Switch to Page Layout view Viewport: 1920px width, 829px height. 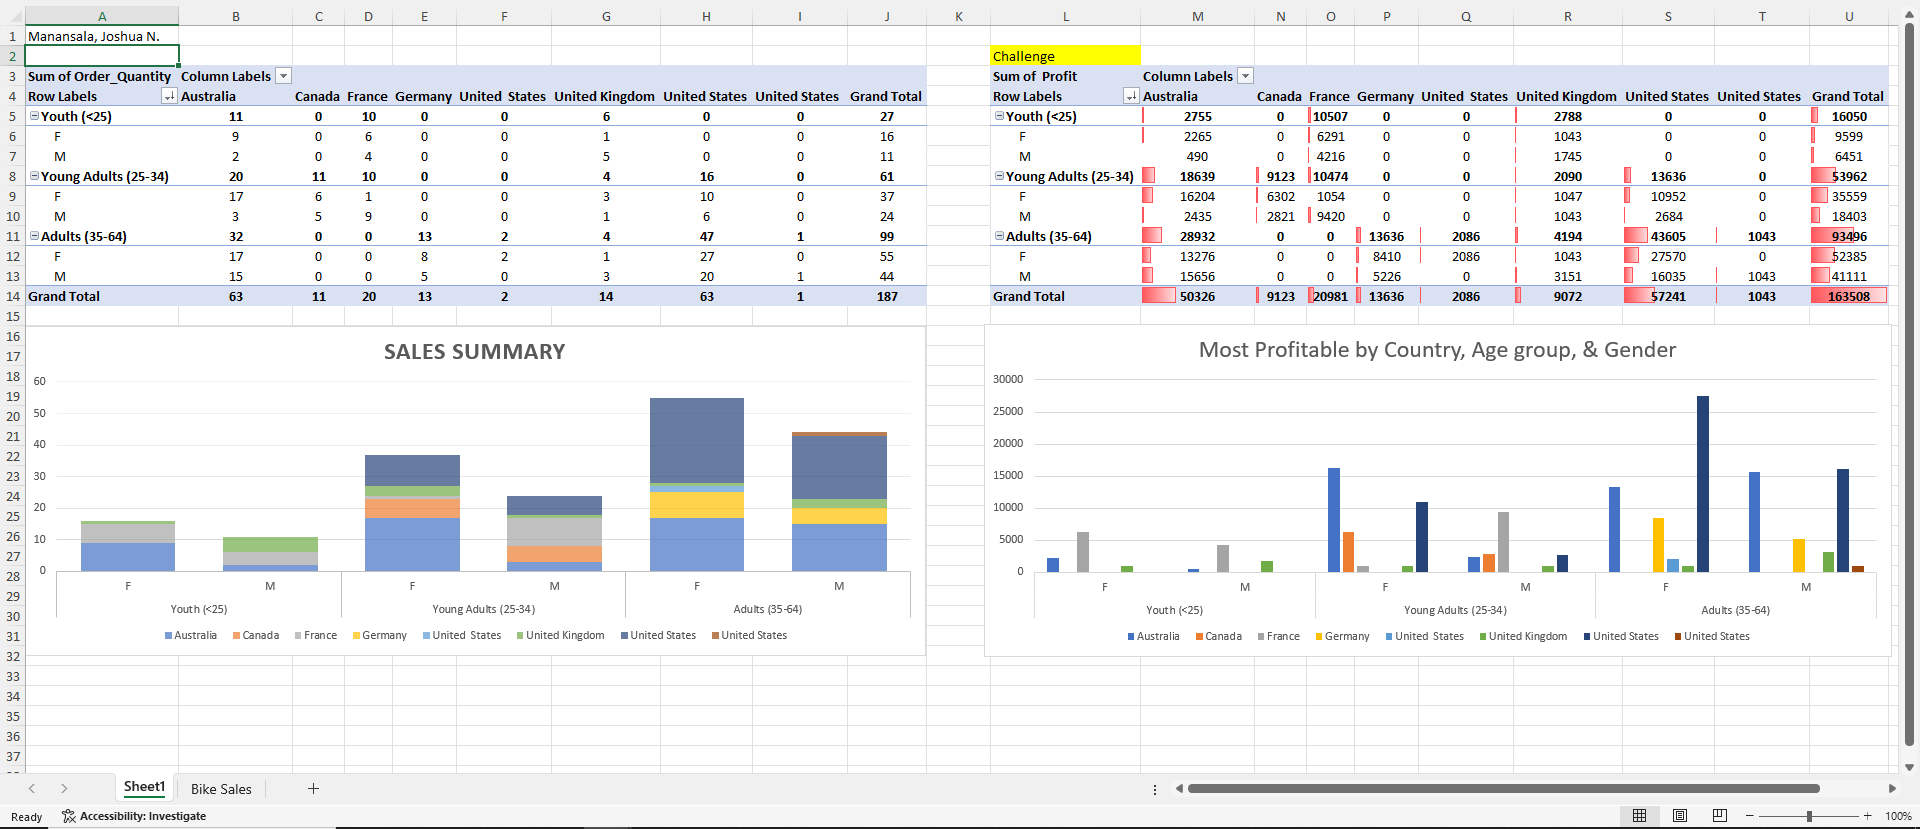coord(1680,816)
